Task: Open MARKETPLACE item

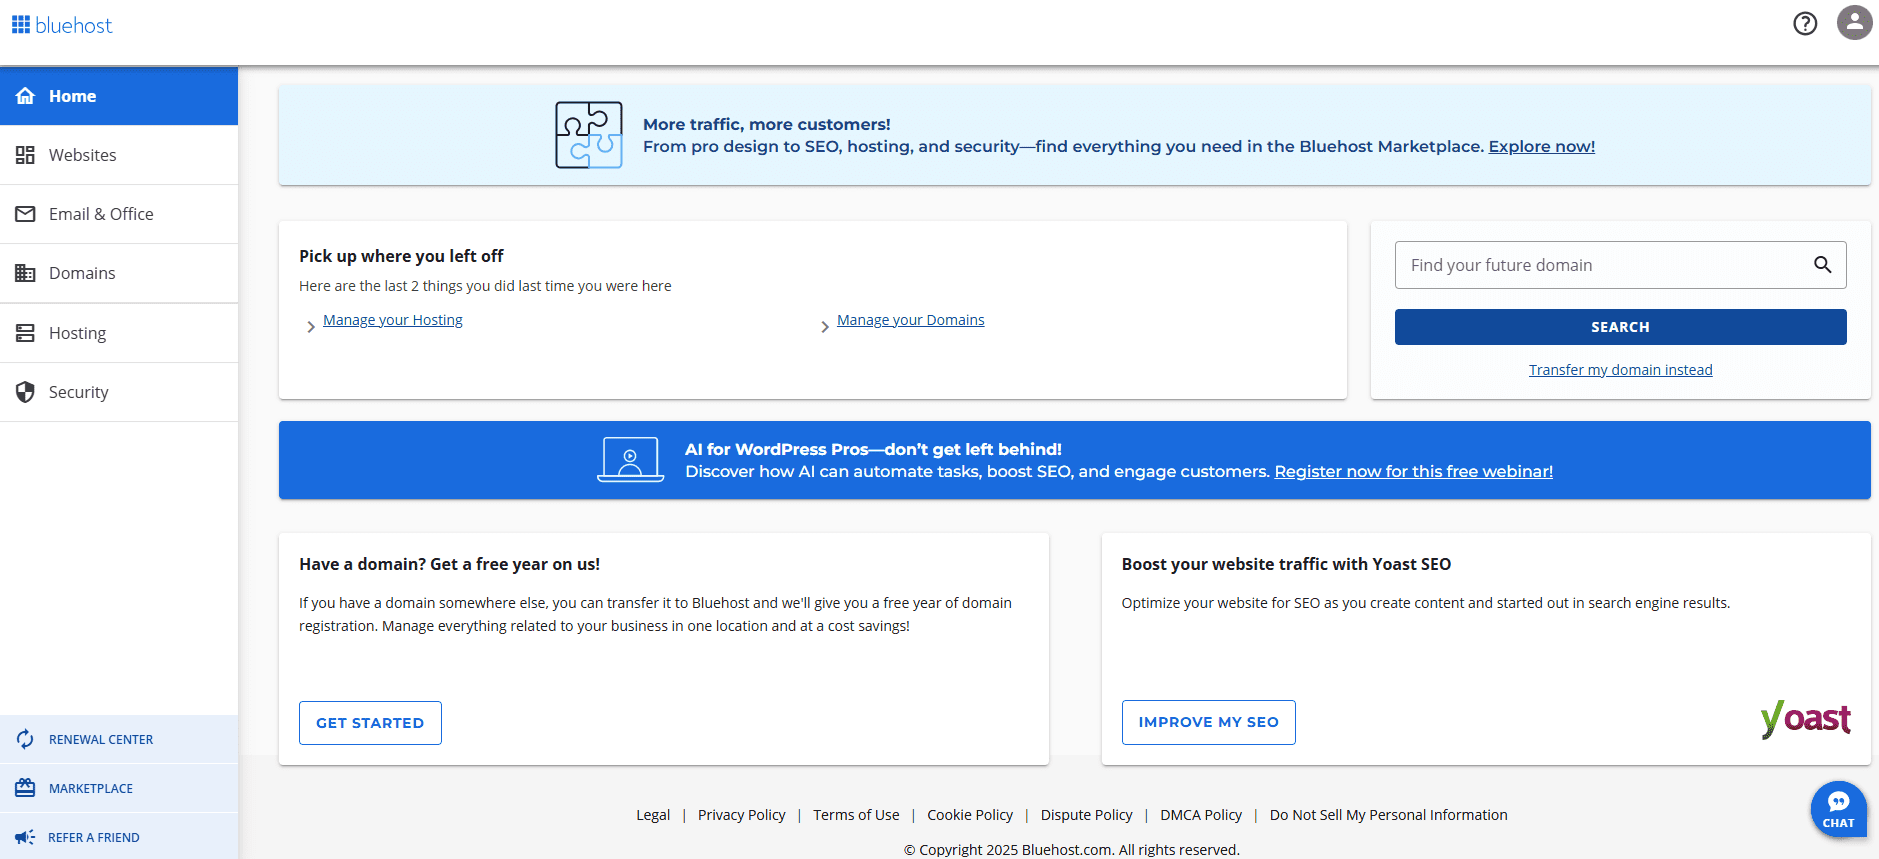Action: click(119, 788)
